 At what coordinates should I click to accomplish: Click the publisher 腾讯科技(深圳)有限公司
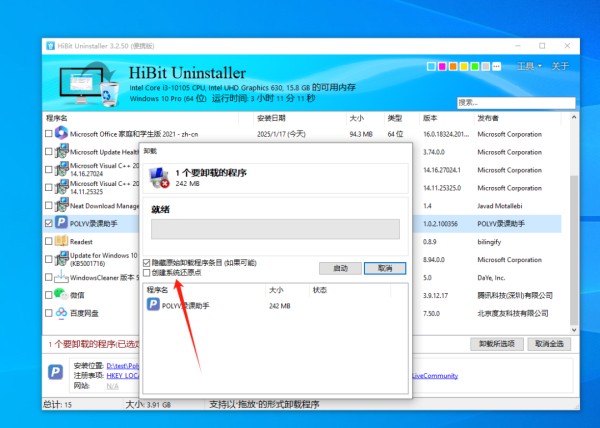tap(515, 295)
